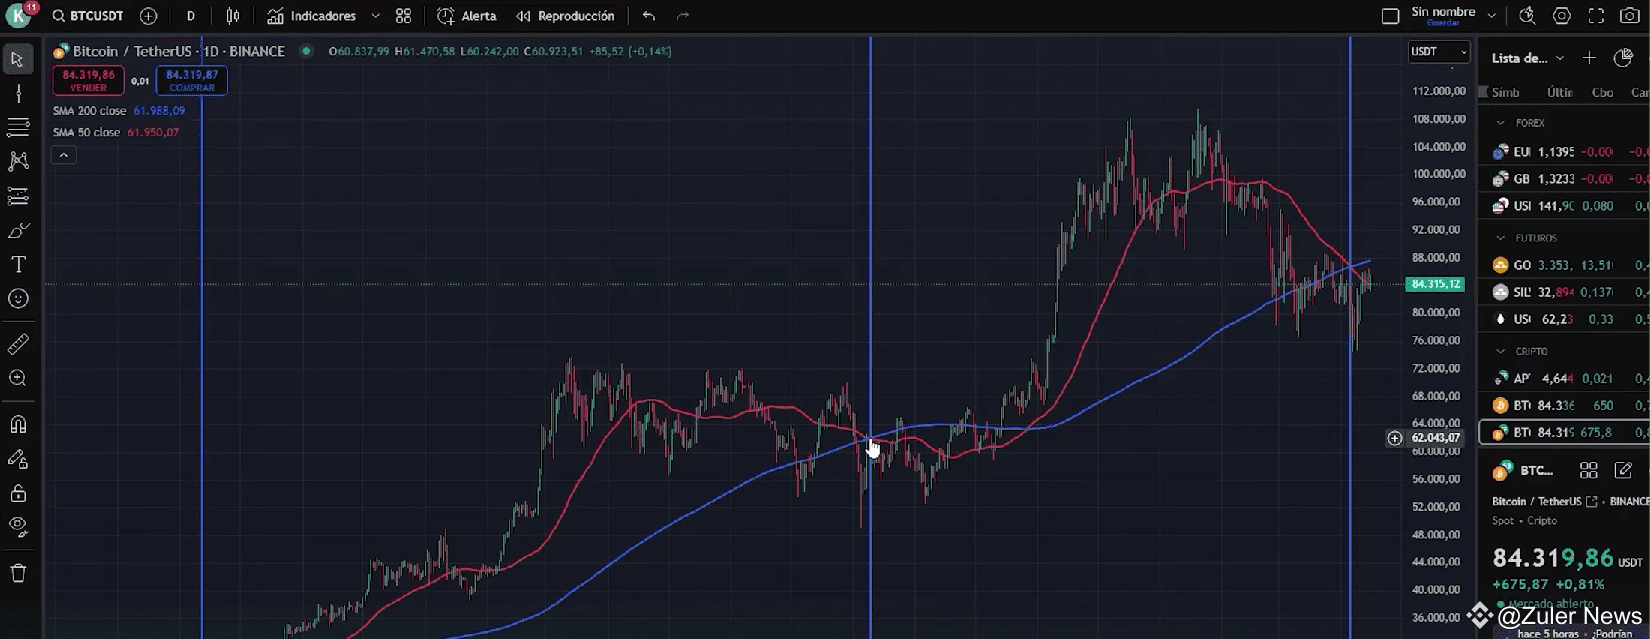Open the Fibonacci and Gann tools

(x=18, y=128)
